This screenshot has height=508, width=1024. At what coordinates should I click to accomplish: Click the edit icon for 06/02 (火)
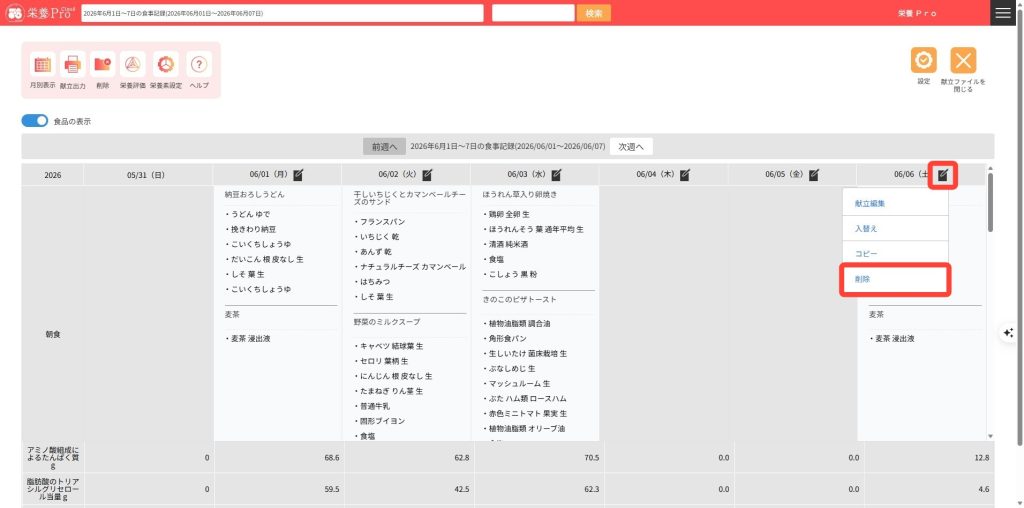[x=427, y=174]
